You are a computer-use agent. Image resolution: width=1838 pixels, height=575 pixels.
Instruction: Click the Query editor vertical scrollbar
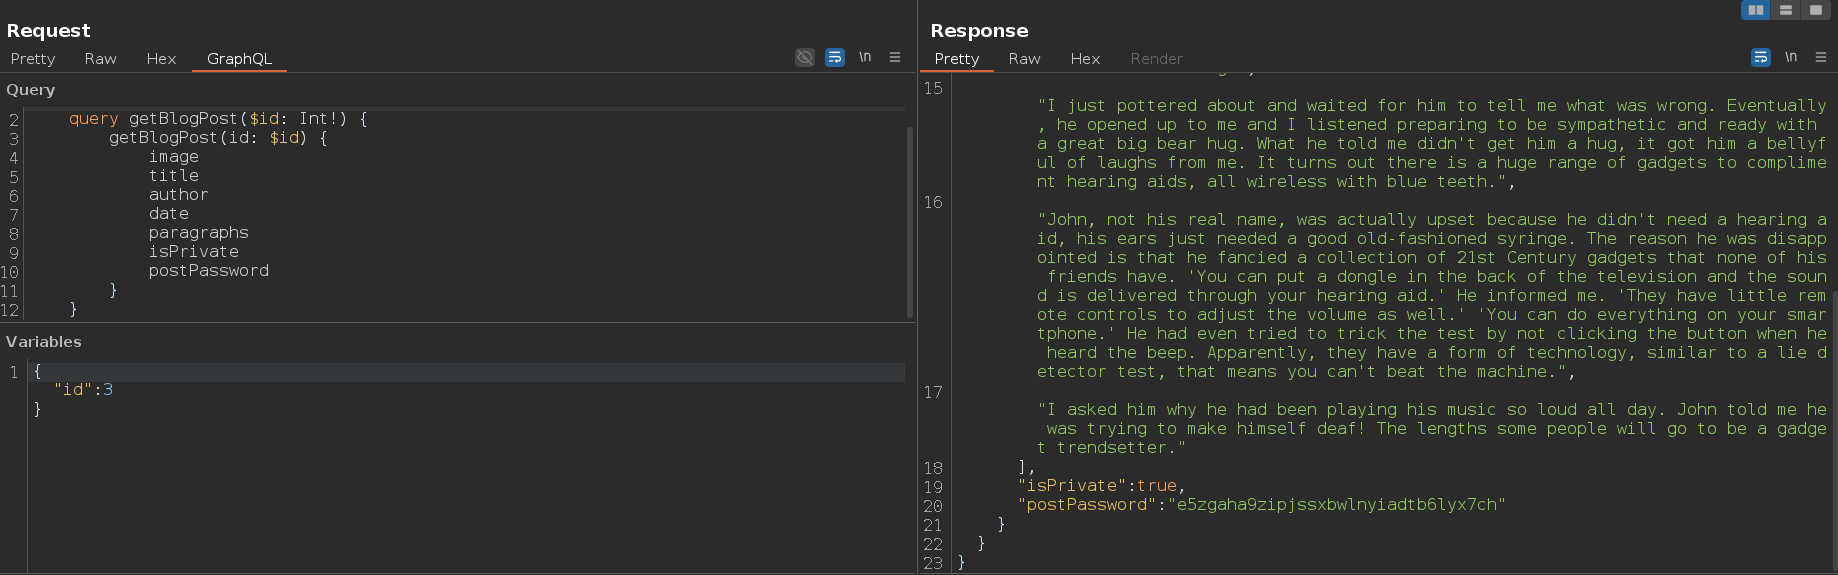(909, 220)
